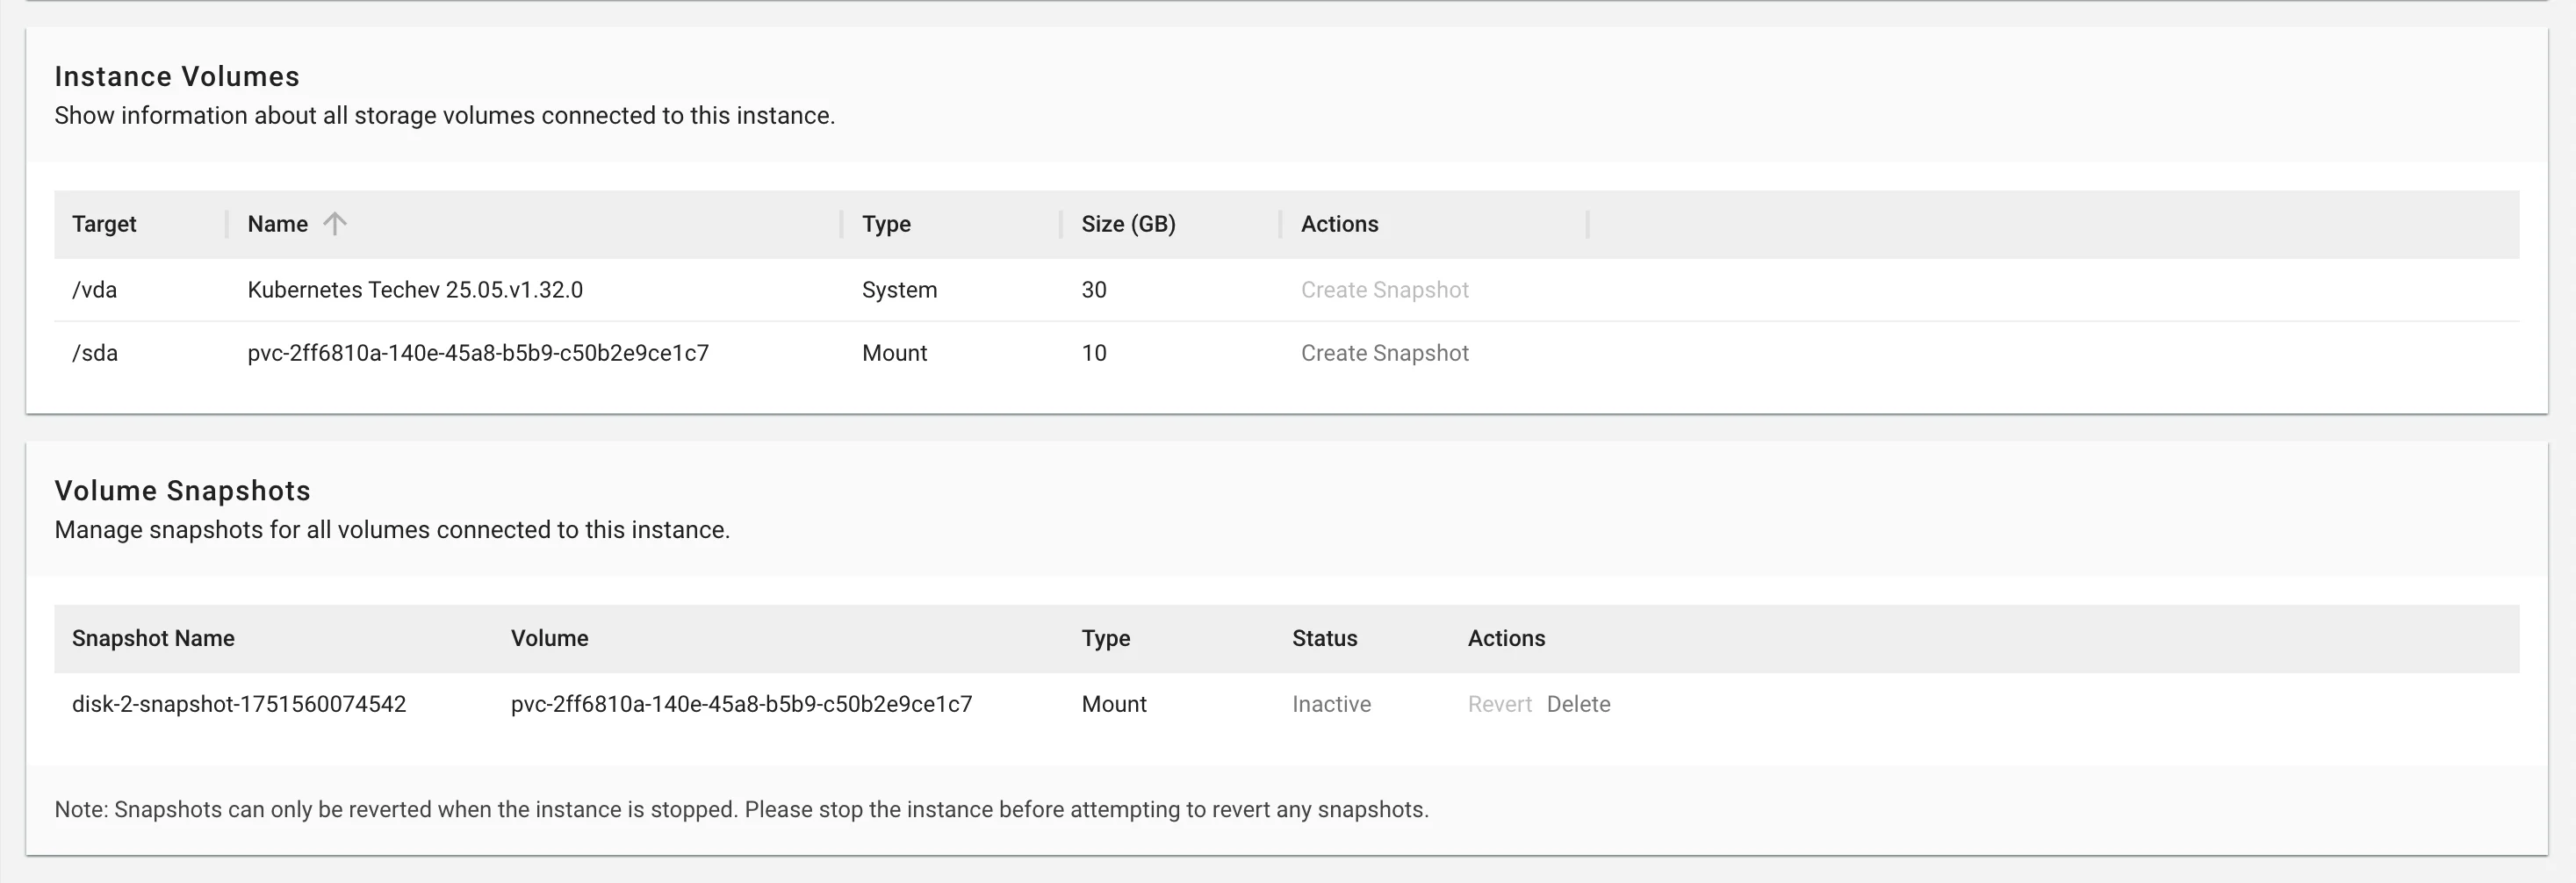Create Snapshot for the /vda system volume
This screenshot has width=2576, height=883.
(x=1384, y=290)
